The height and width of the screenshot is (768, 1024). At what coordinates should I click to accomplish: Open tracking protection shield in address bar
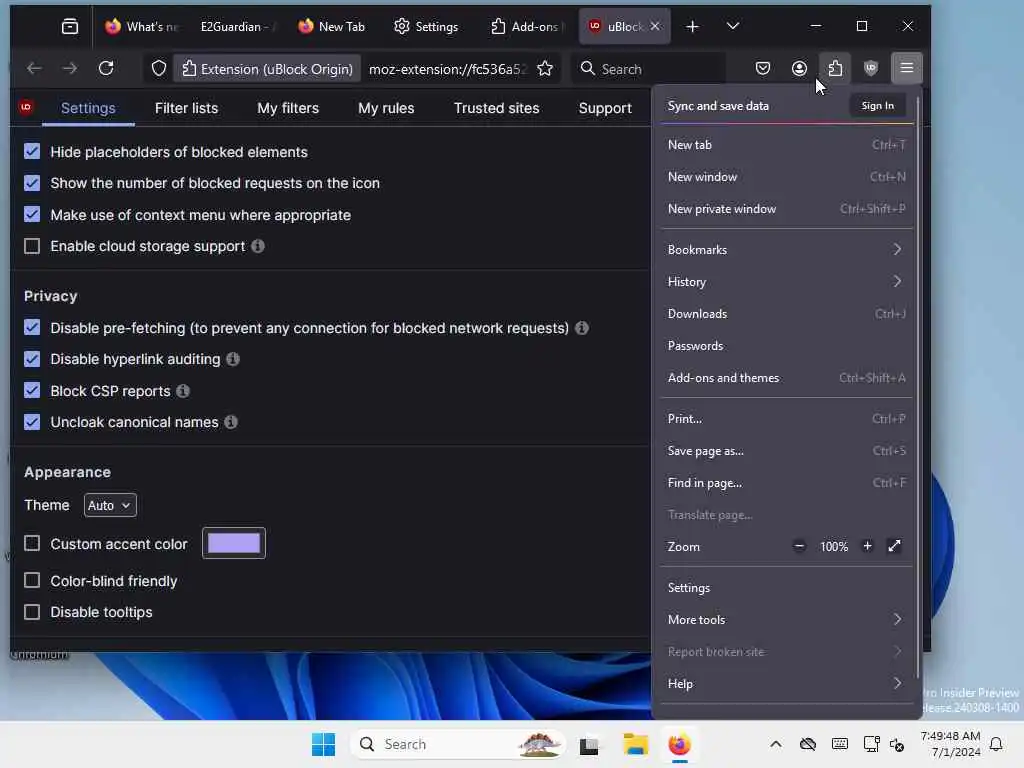[x=159, y=68]
